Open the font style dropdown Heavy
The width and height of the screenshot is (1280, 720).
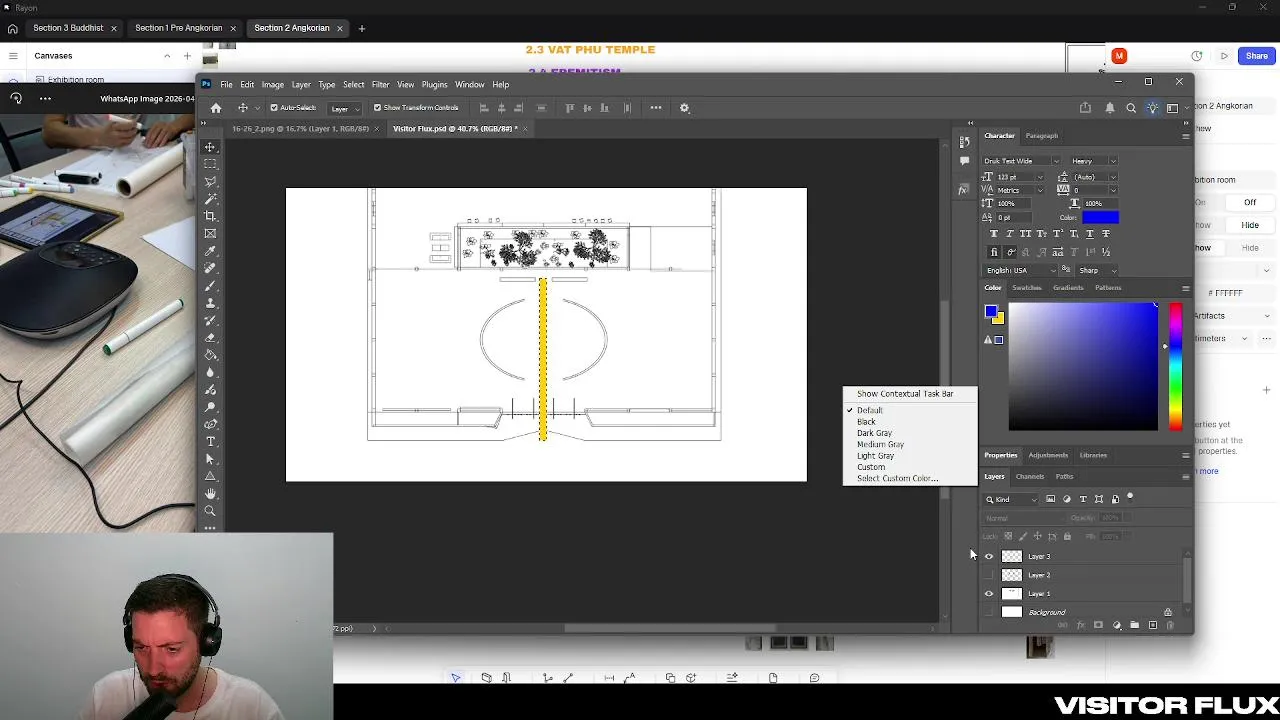click(x=1093, y=161)
